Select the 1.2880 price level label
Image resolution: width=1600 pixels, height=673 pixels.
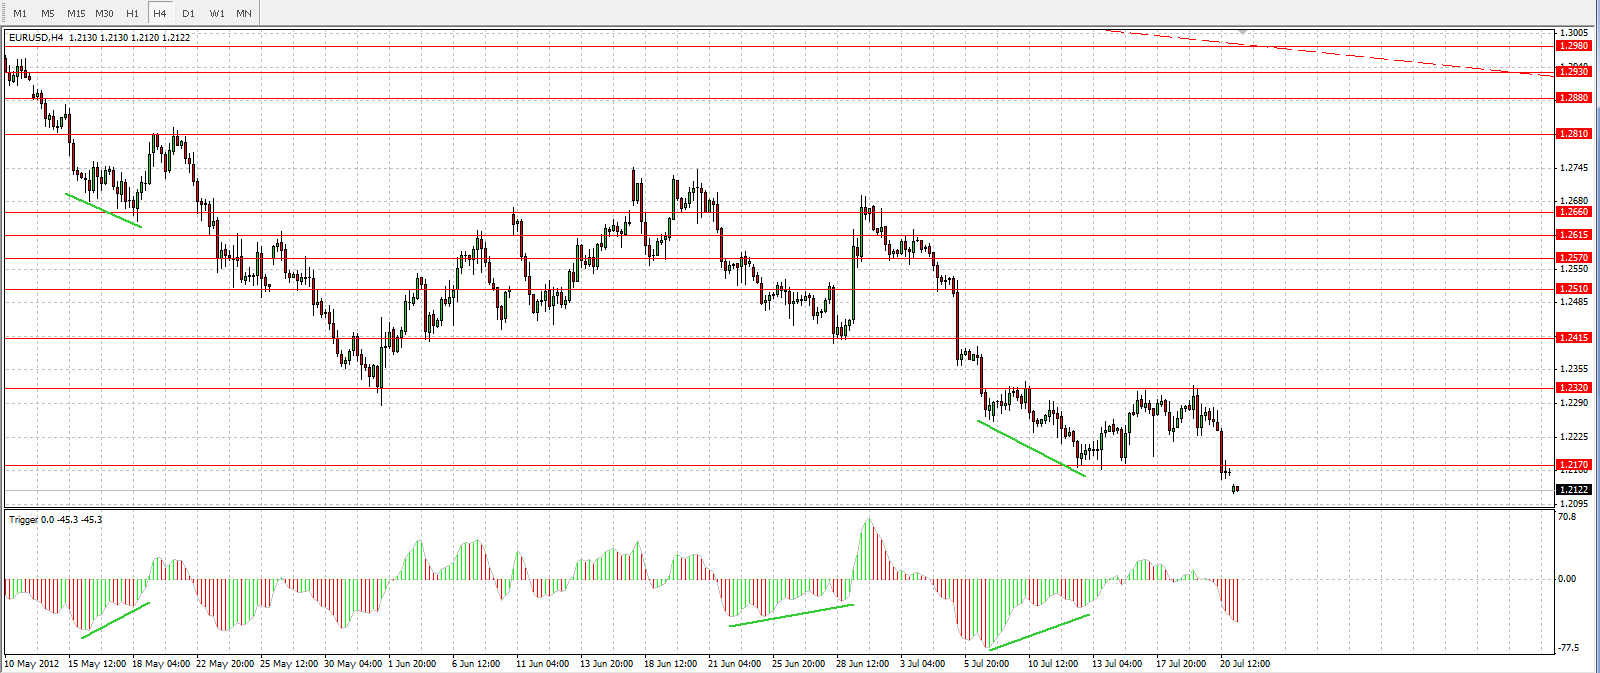(x=1574, y=98)
